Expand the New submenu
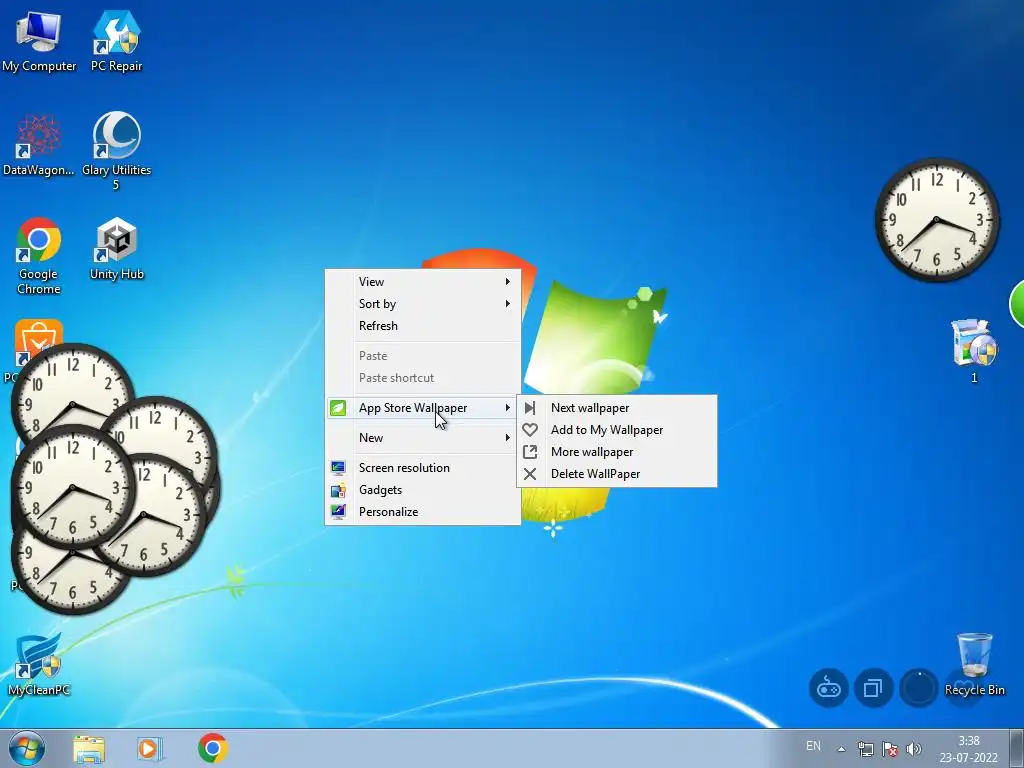The width and height of the screenshot is (1024, 768). (423, 438)
